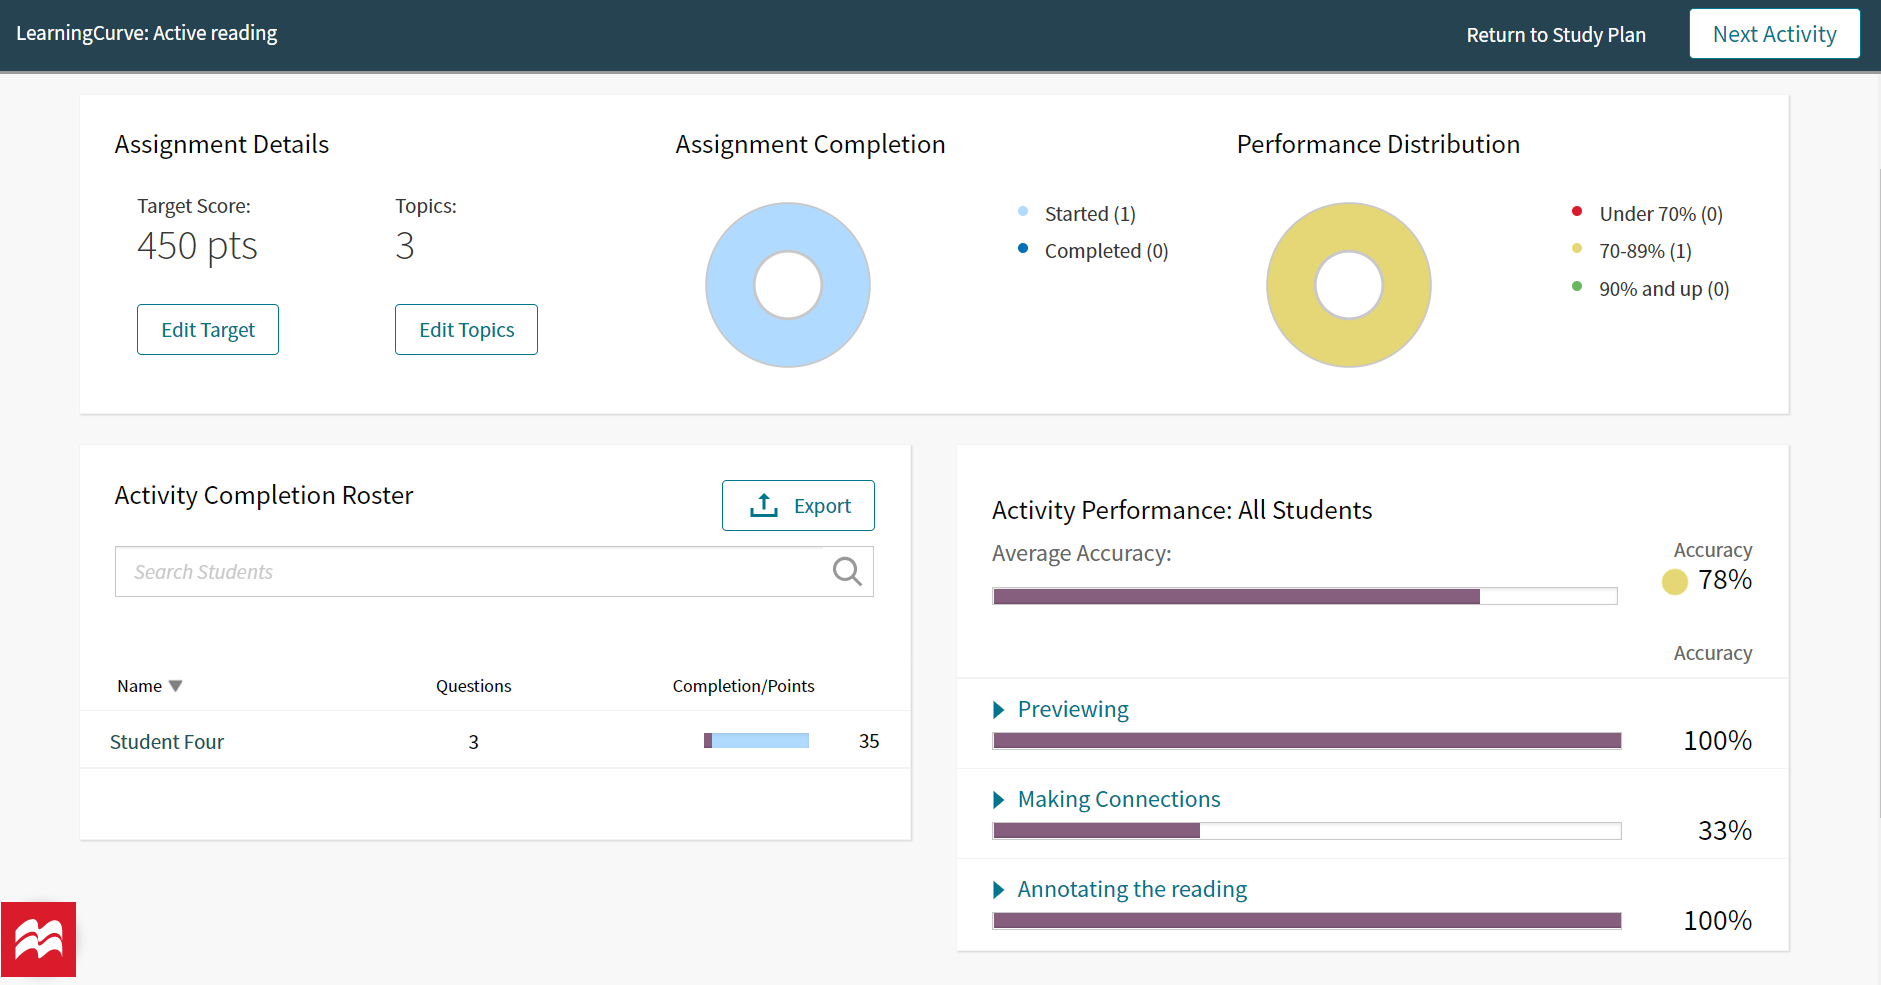Click the Edit Topics button
This screenshot has width=1881, height=985.
click(465, 329)
